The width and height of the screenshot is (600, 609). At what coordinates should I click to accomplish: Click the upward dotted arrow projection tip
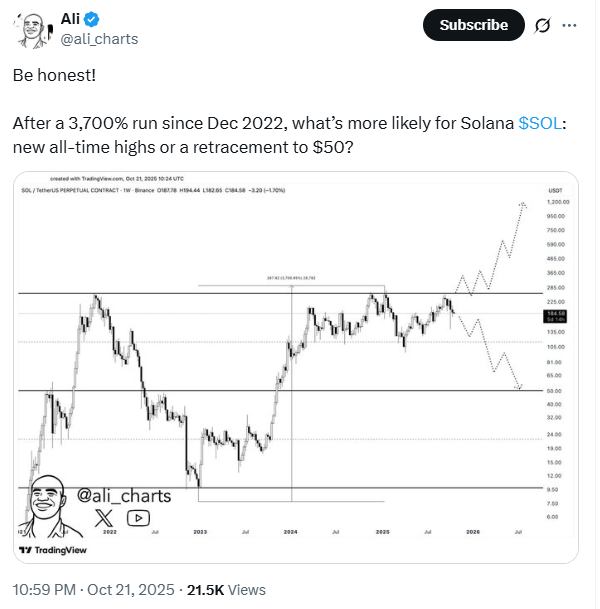pos(522,204)
